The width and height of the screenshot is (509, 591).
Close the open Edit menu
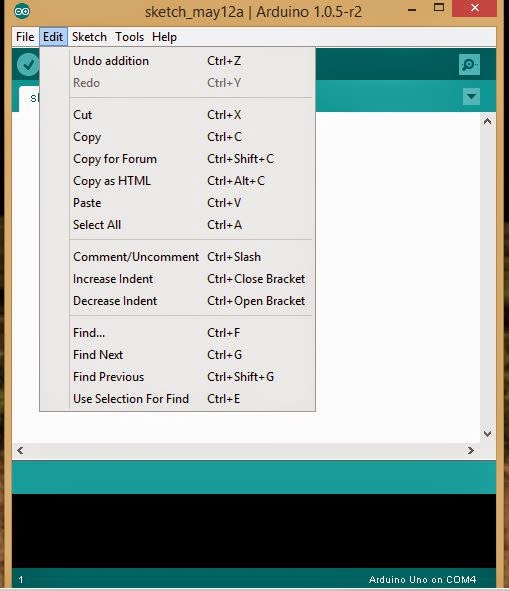tap(53, 37)
